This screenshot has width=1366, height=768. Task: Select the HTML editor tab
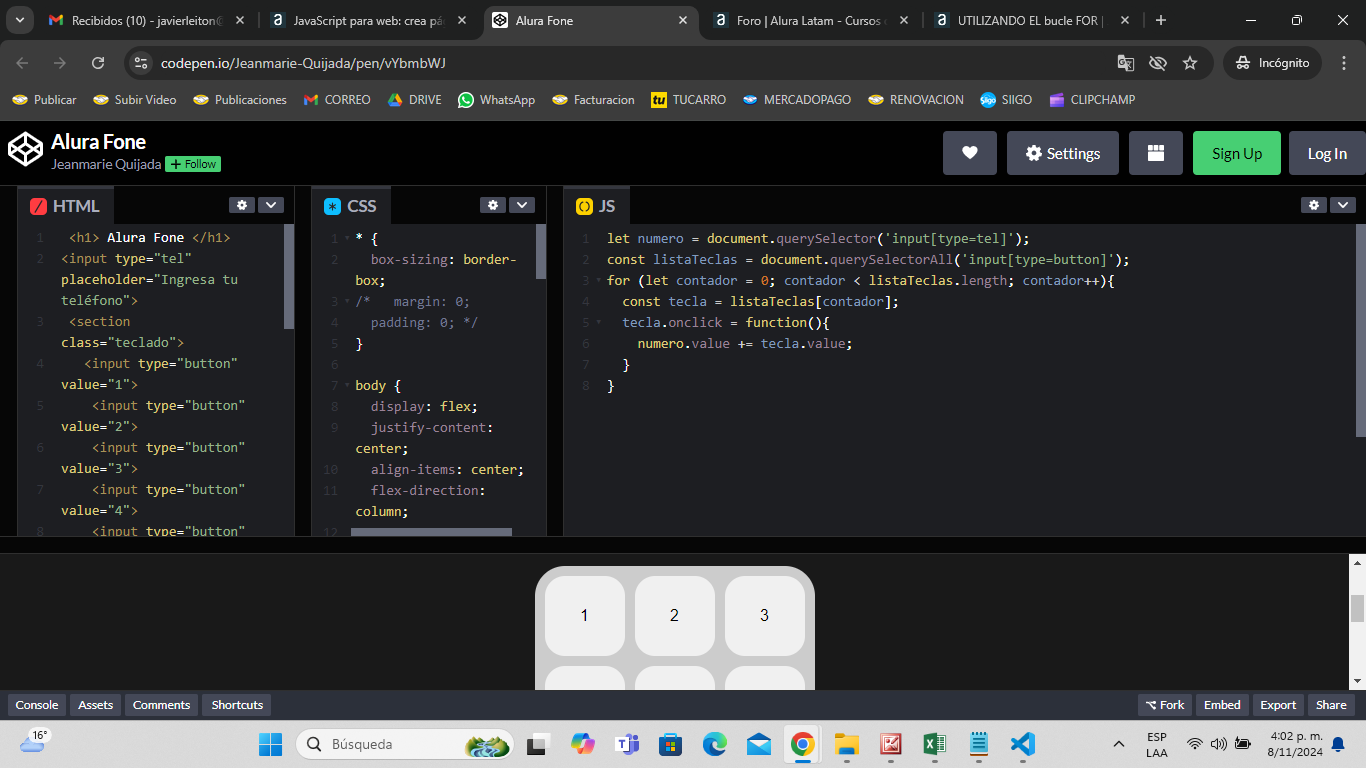click(x=65, y=206)
